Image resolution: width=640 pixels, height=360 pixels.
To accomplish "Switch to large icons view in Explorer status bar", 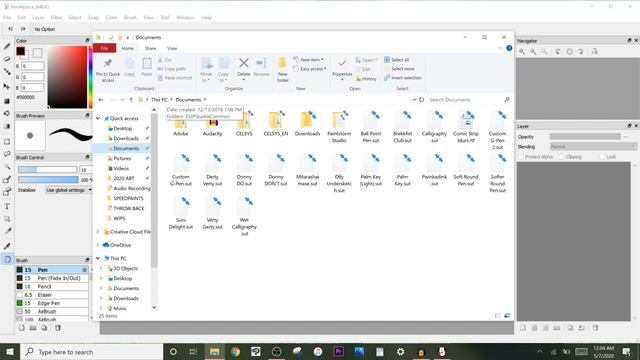I will (x=507, y=316).
